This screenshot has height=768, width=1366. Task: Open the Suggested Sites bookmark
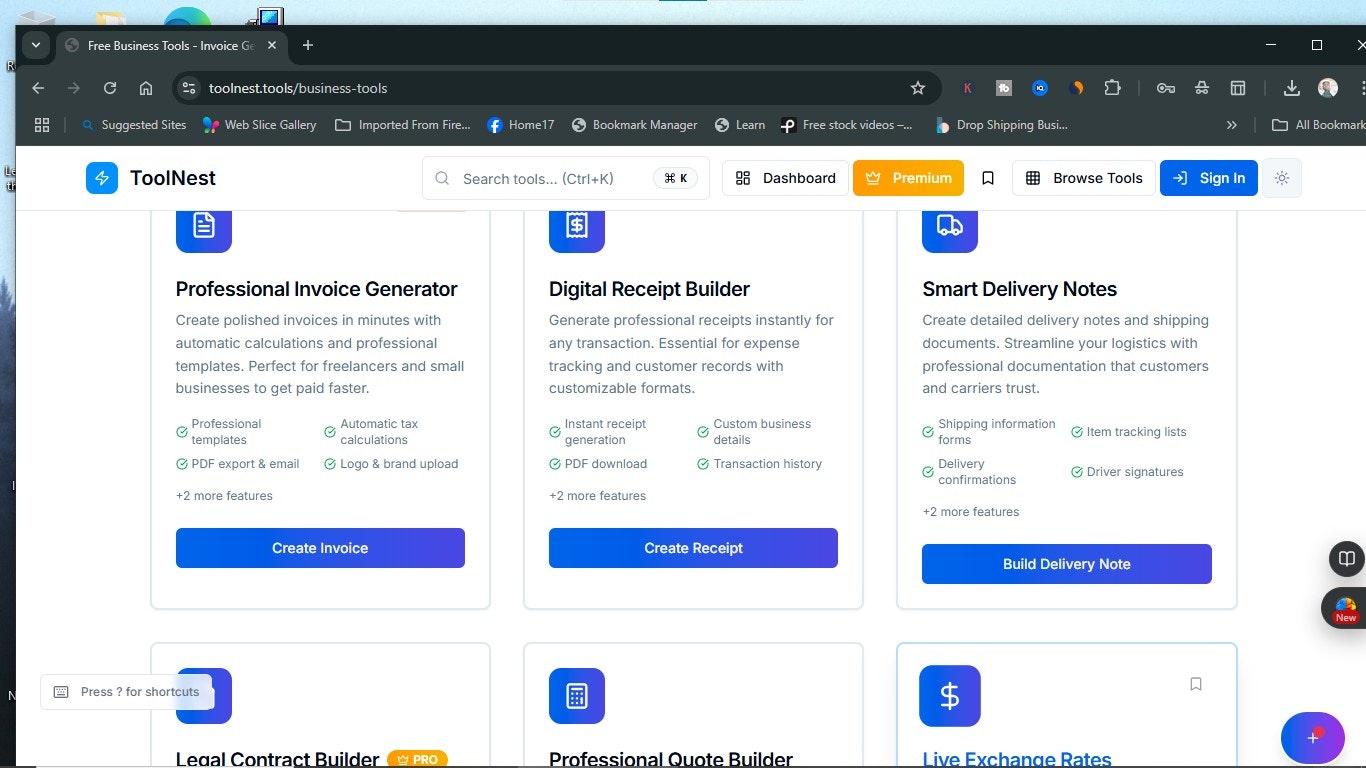[134, 125]
